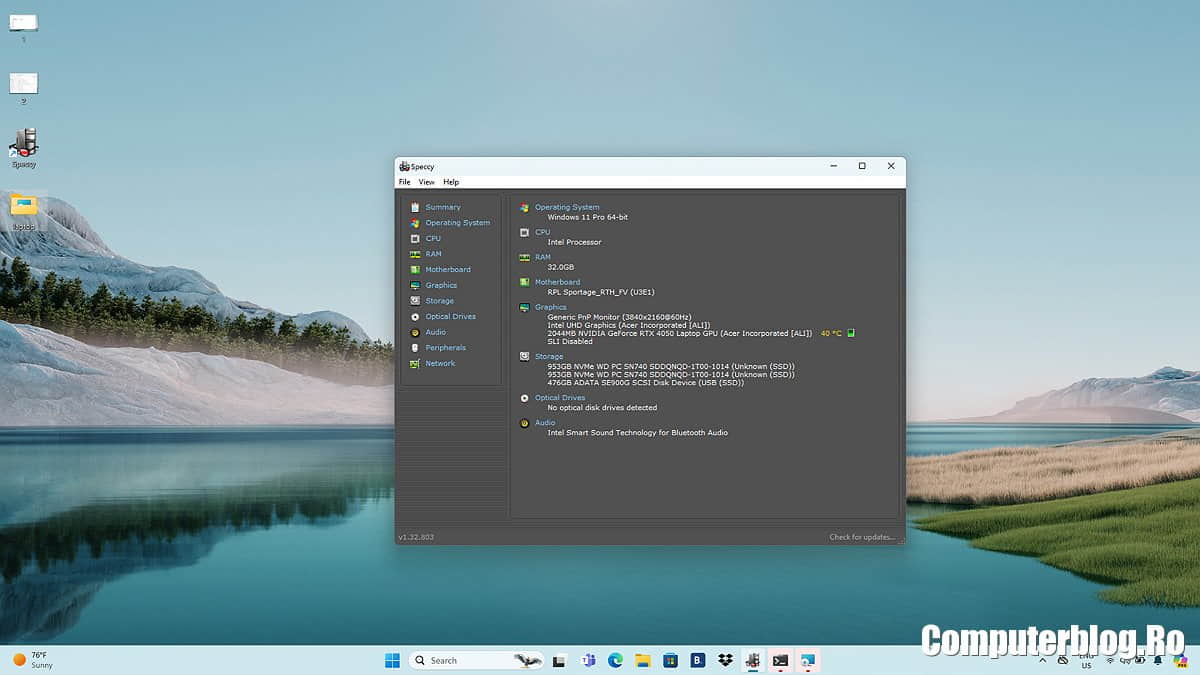Viewport: 1200px width, 675px height.
Task: Select Peripherals icon in the sidebar
Action: pyautogui.click(x=415, y=348)
